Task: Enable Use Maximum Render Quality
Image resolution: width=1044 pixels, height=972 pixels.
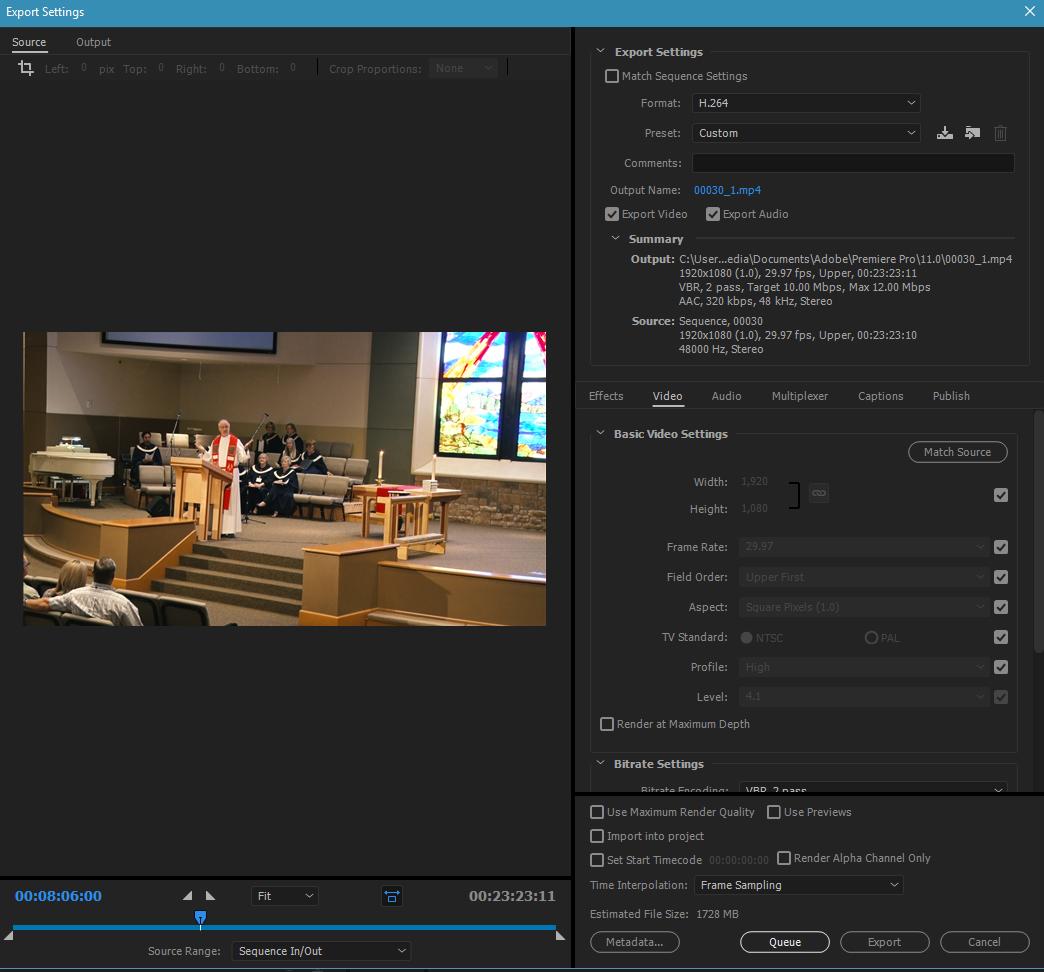Action: [597, 812]
